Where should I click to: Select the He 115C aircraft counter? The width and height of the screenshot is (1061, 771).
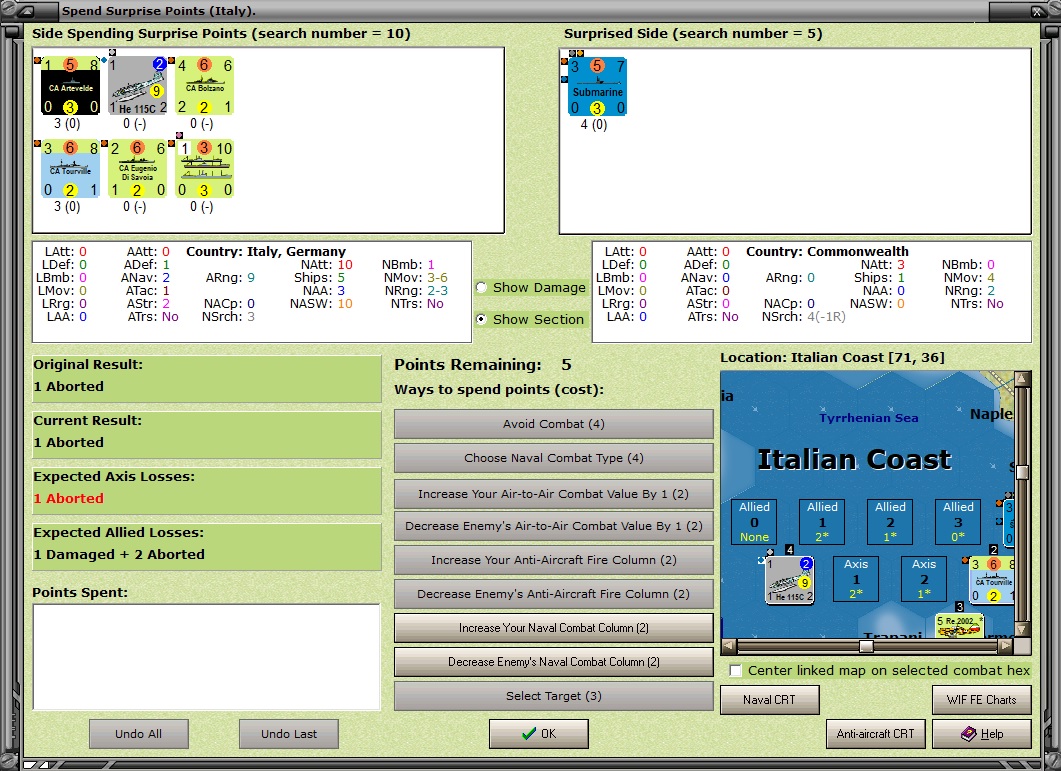point(138,86)
